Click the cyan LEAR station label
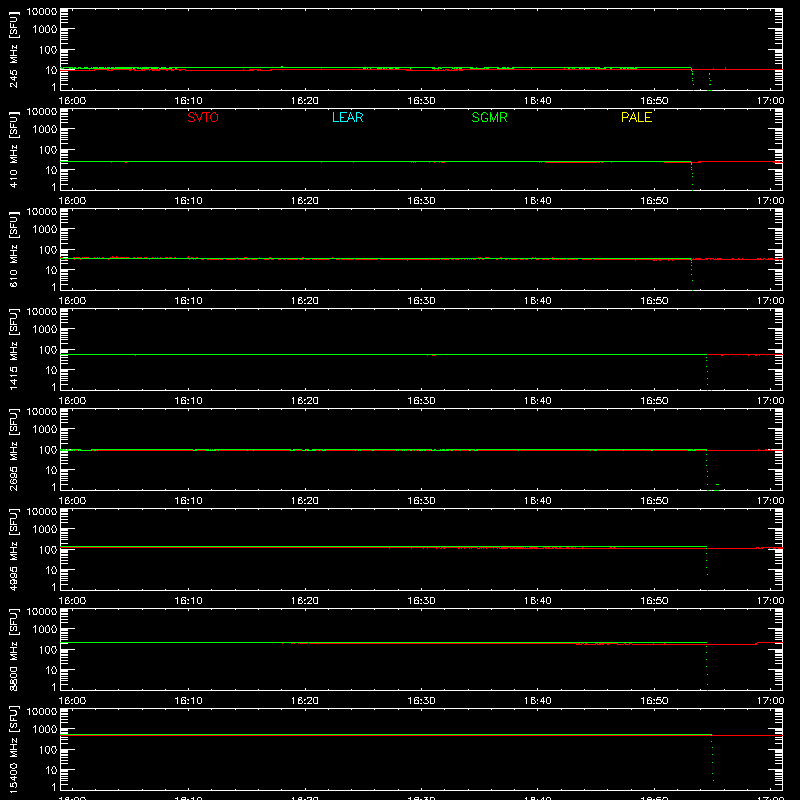 (x=347, y=117)
